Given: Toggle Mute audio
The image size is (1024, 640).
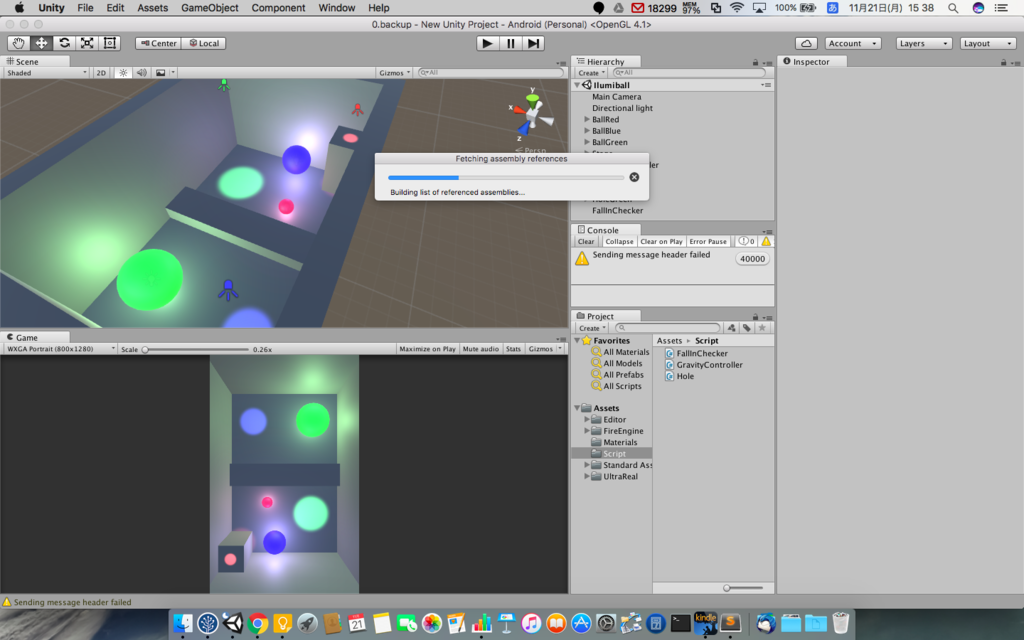Looking at the screenshot, I should click(481, 349).
